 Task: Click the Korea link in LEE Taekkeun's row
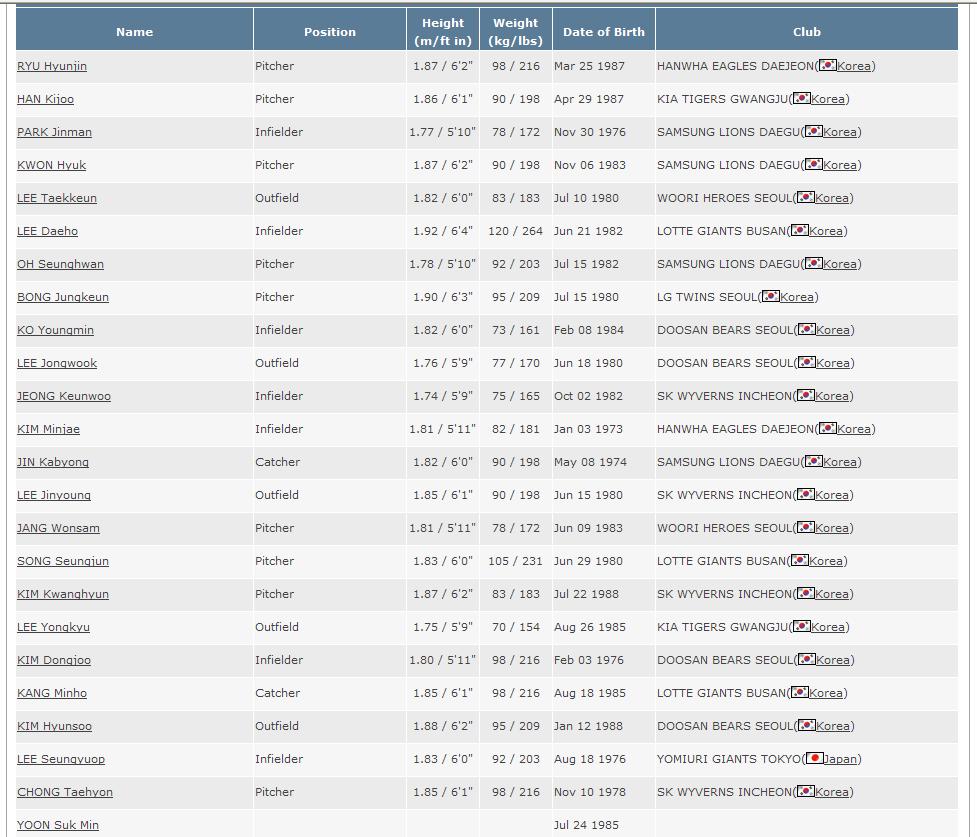[x=832, y=198]
